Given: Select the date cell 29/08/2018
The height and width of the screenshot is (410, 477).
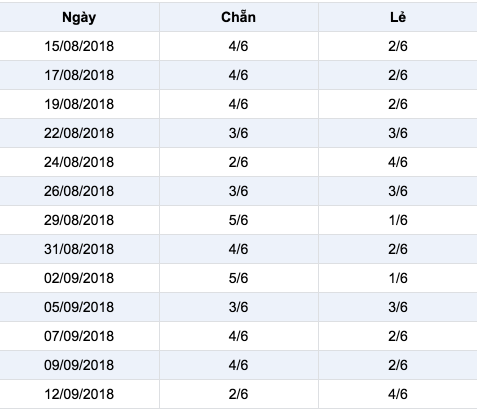Looking at the screenshot, I should pos(79,220).
